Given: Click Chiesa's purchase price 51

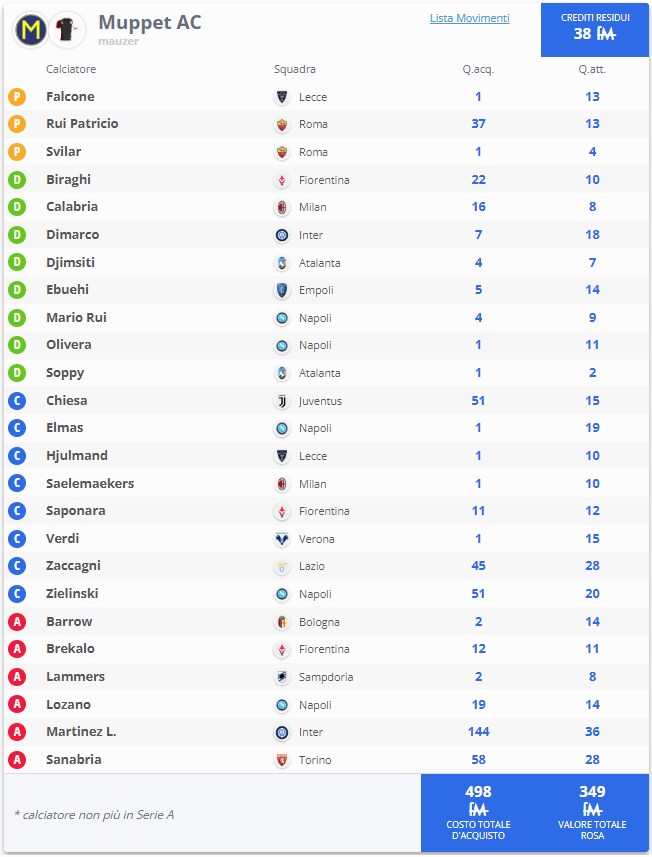Looking at the screenshot, I should click(478, 401).
